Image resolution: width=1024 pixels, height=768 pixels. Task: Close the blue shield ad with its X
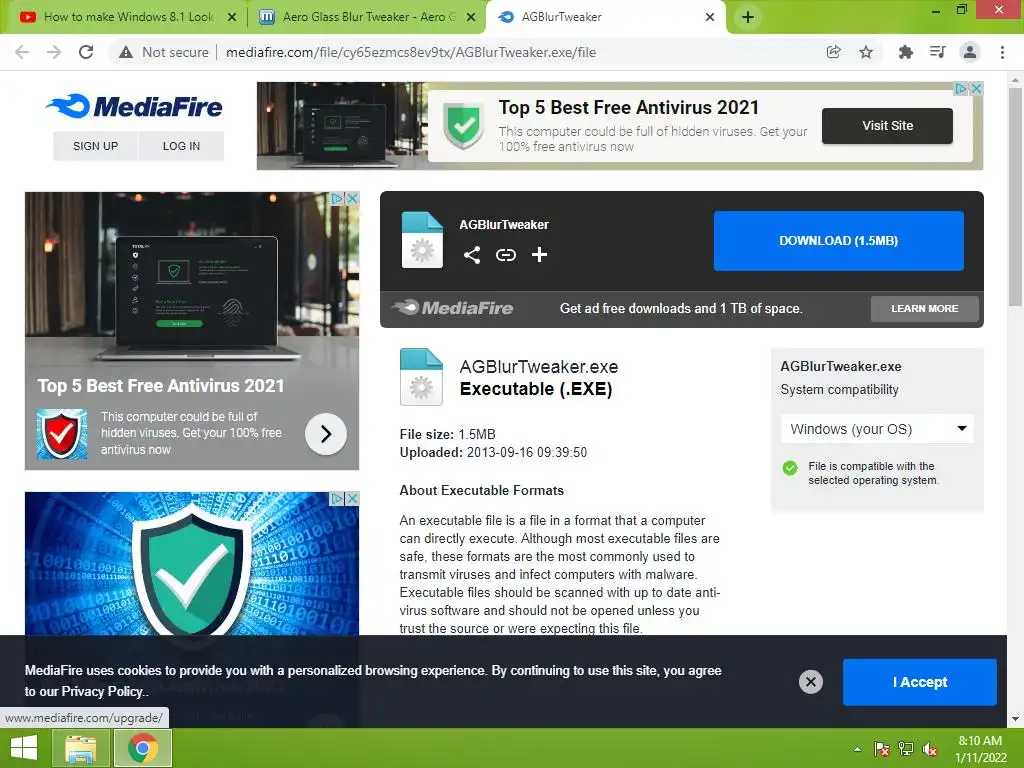click(352, 498)
